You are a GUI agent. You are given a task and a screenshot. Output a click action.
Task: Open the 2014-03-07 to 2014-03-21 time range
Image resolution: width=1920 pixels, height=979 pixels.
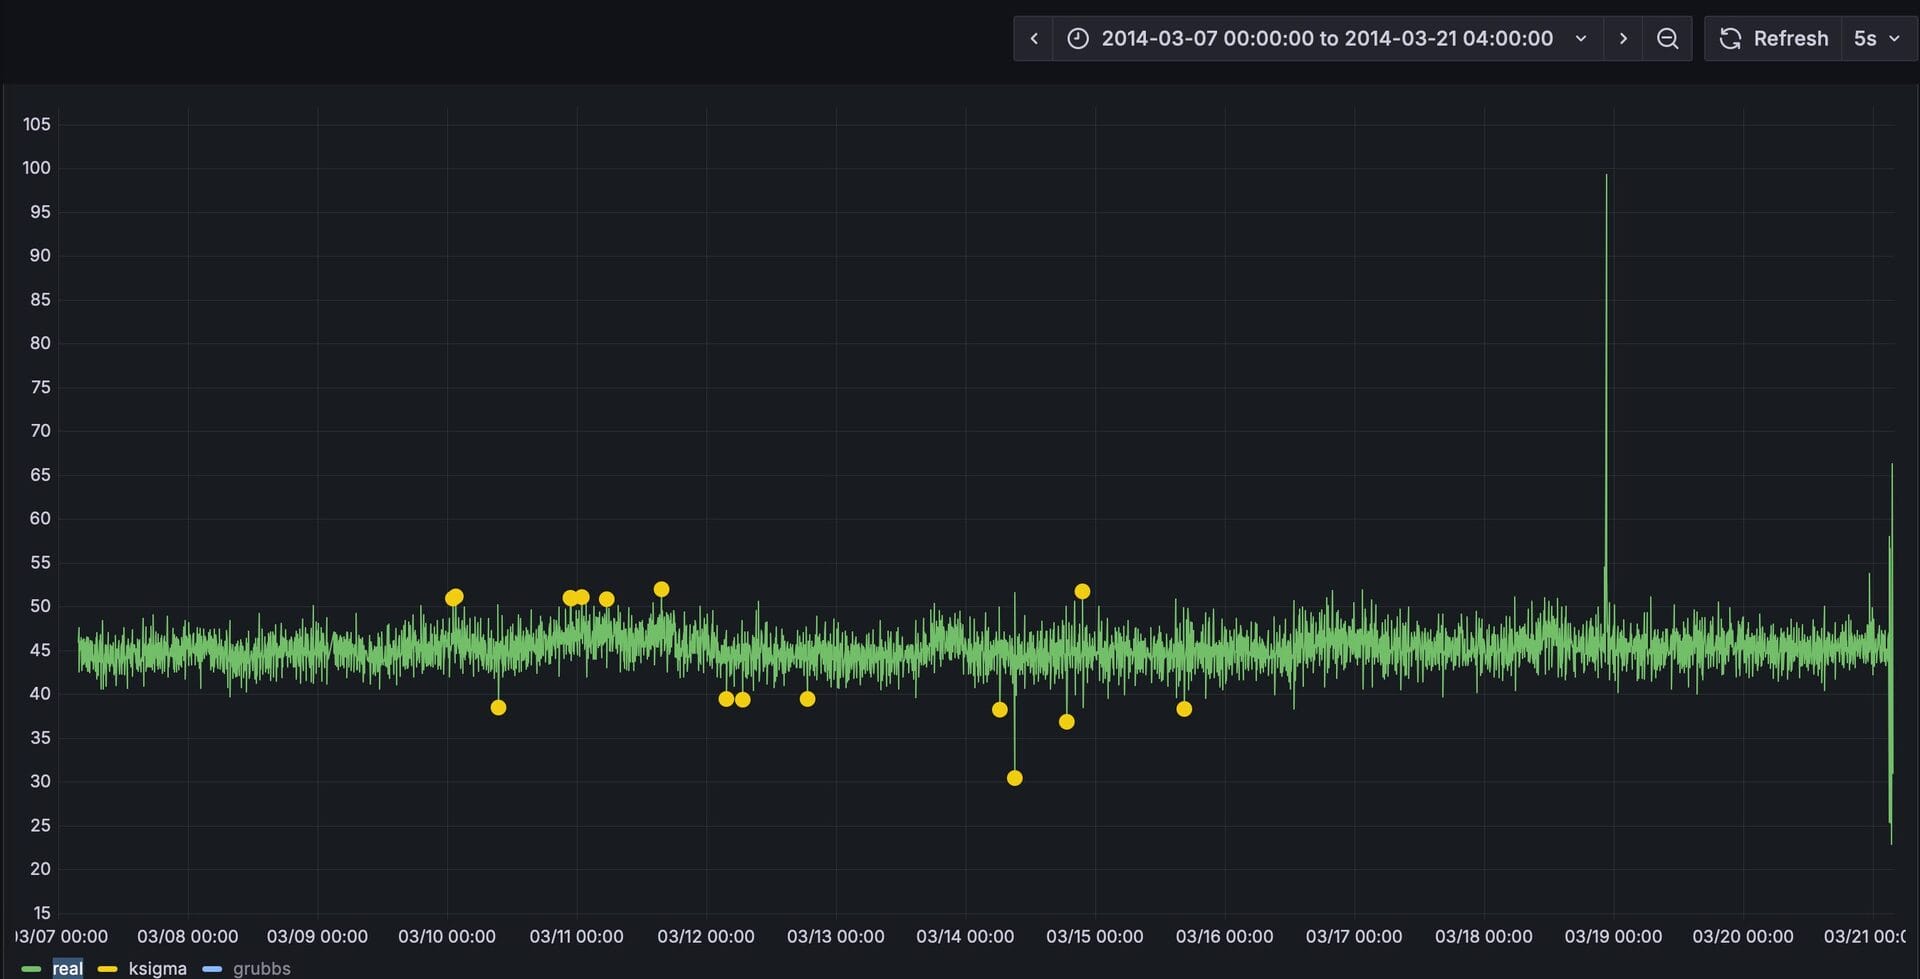(1326, 39)
